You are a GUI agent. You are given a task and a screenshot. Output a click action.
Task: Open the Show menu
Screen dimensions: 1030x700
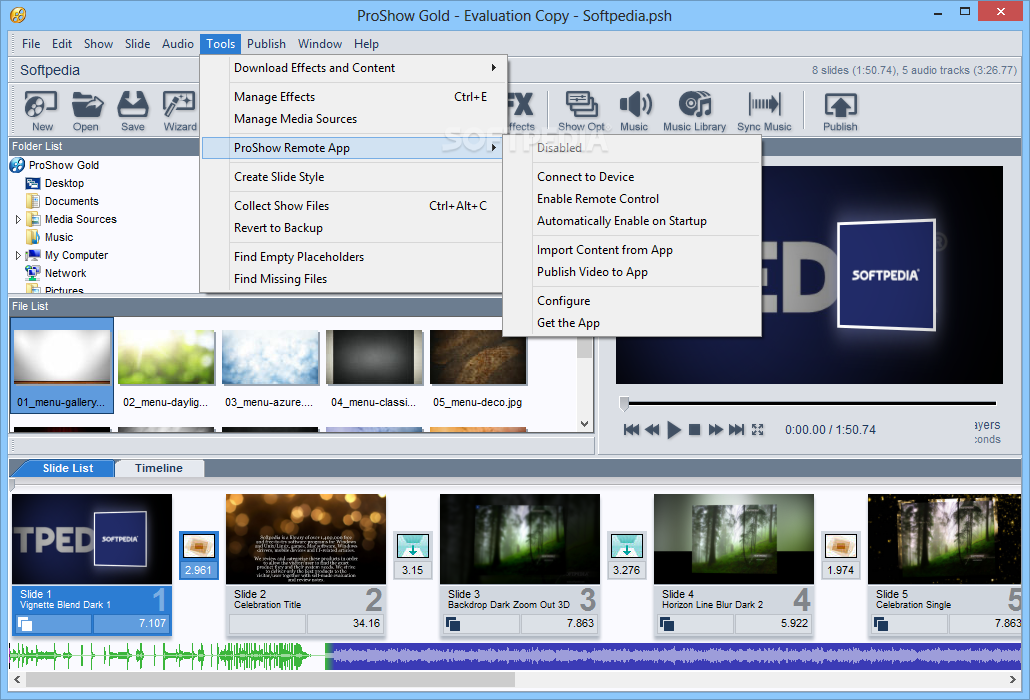(x=98, y=44)
